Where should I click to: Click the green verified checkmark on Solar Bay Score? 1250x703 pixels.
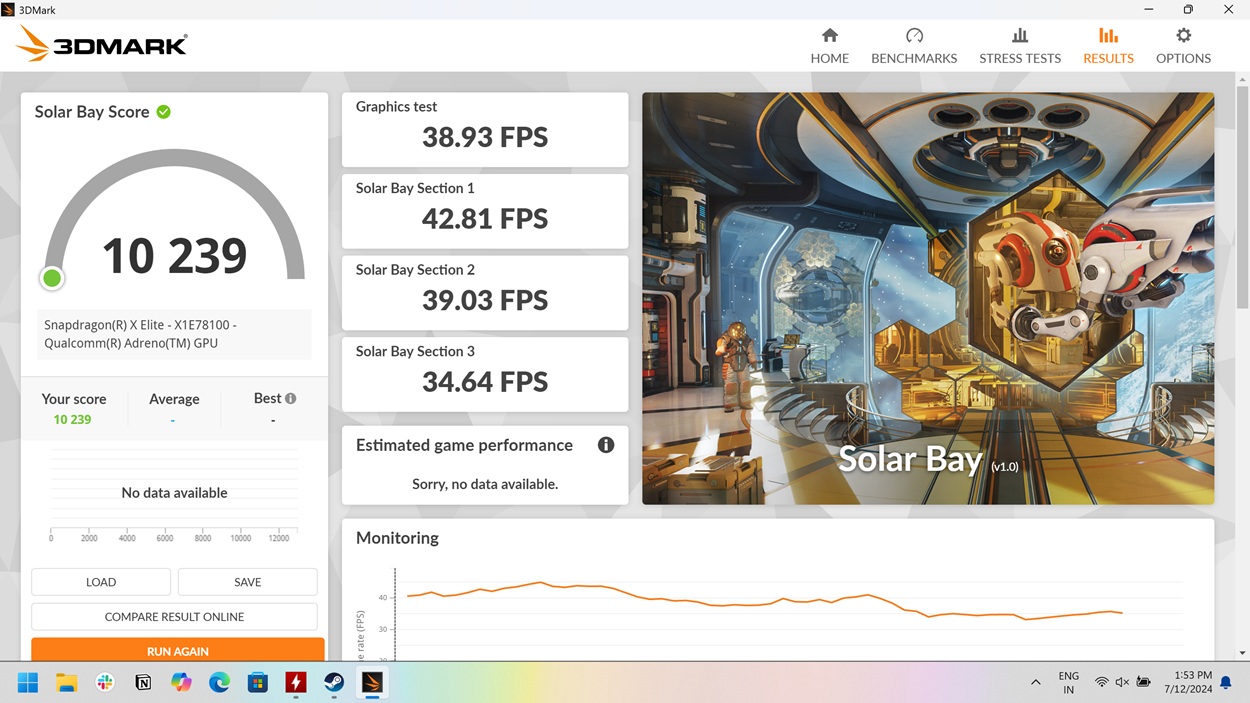point(163,111)
